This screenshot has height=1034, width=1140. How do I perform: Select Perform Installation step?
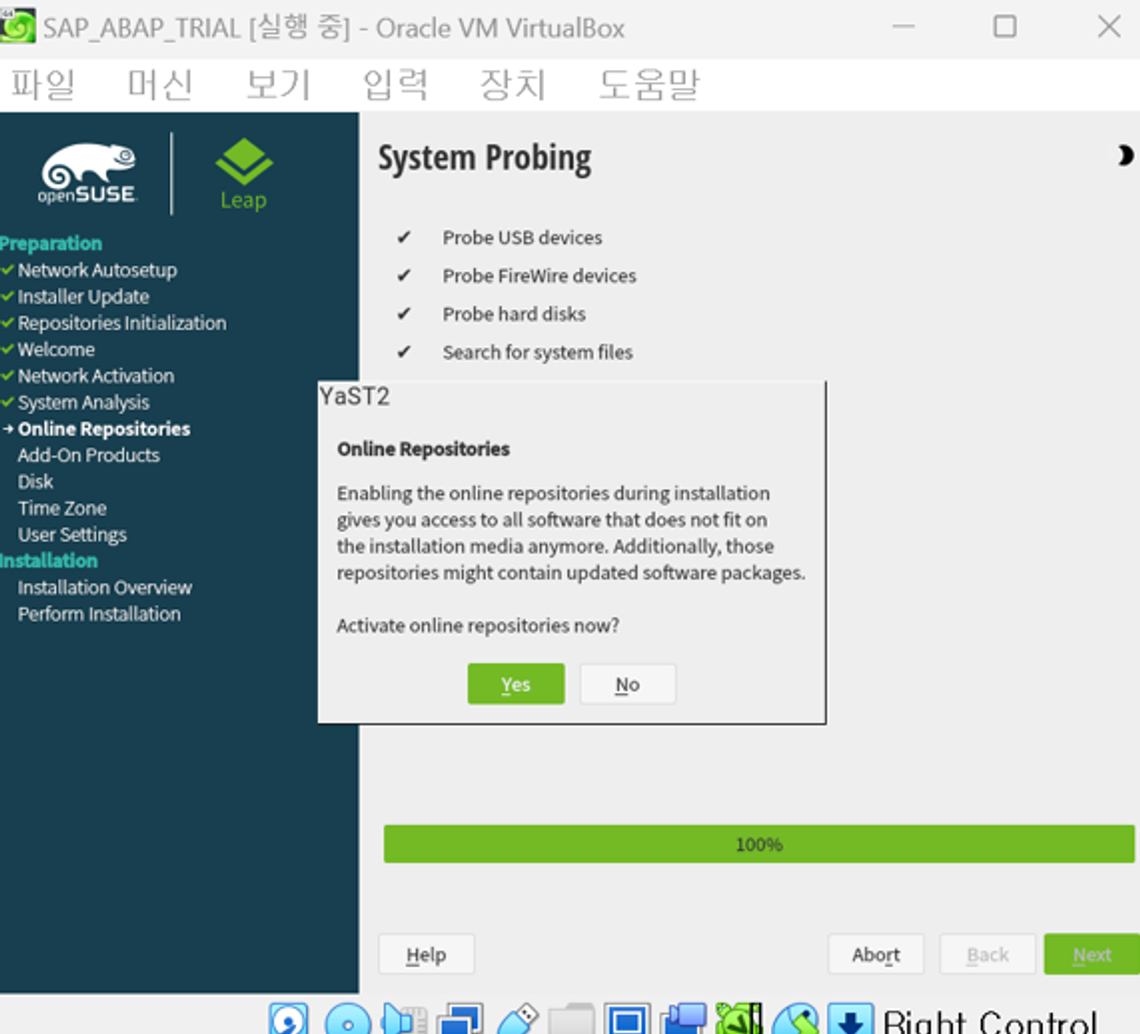point(99,614)
